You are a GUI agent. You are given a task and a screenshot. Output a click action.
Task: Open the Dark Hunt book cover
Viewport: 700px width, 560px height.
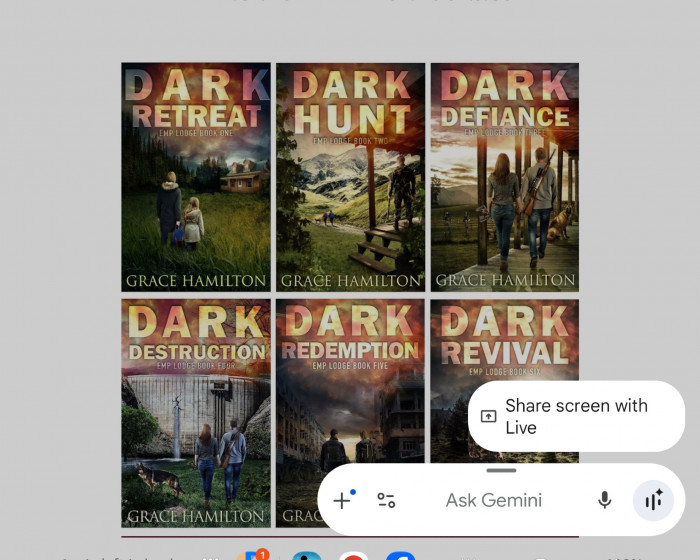click(350, 177)
